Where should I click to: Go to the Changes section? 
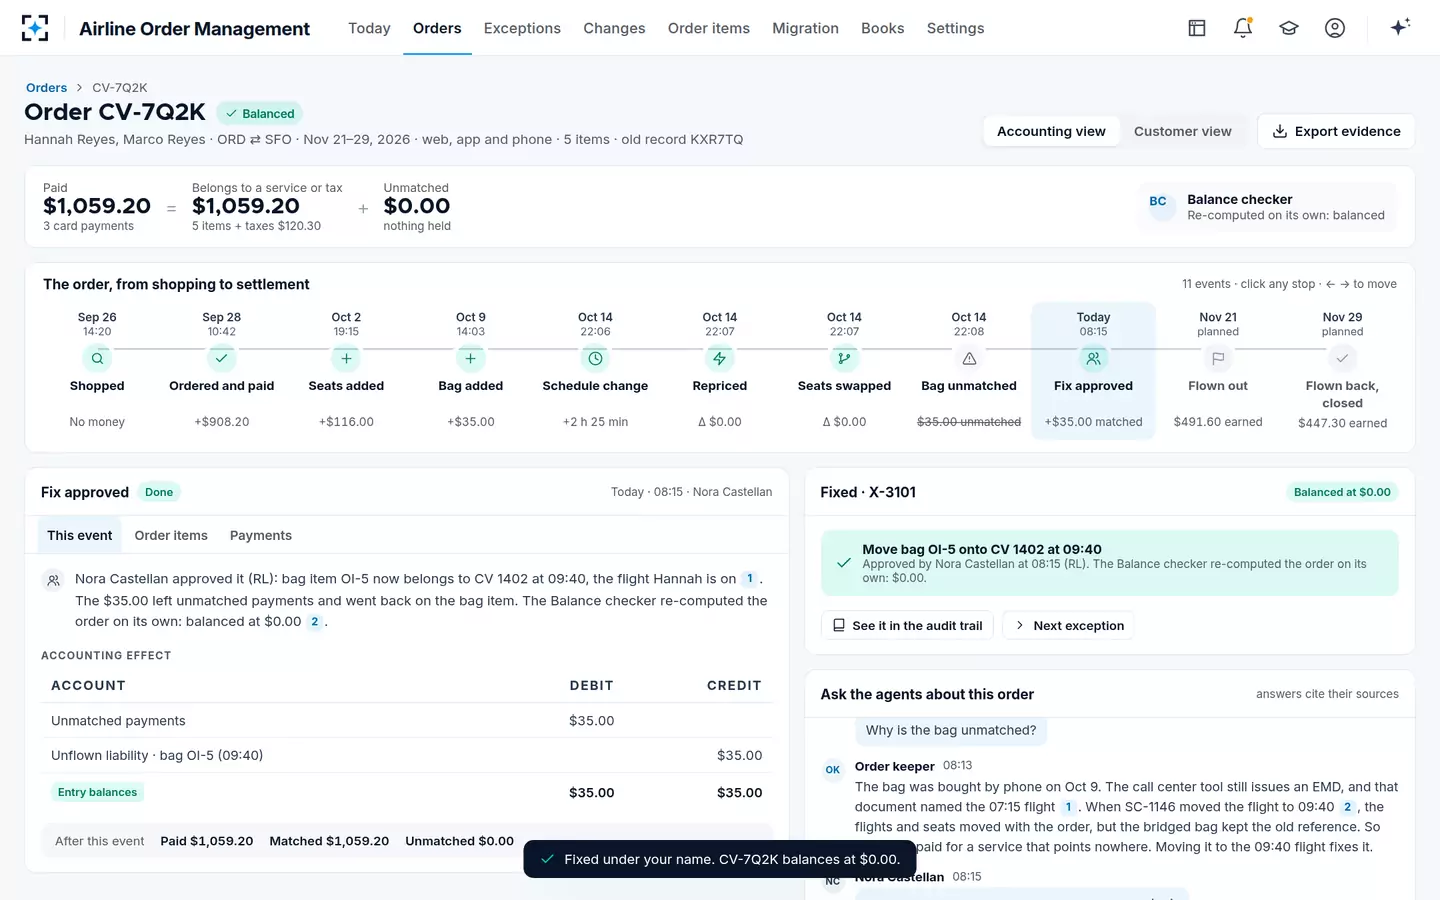click(614, 28)
